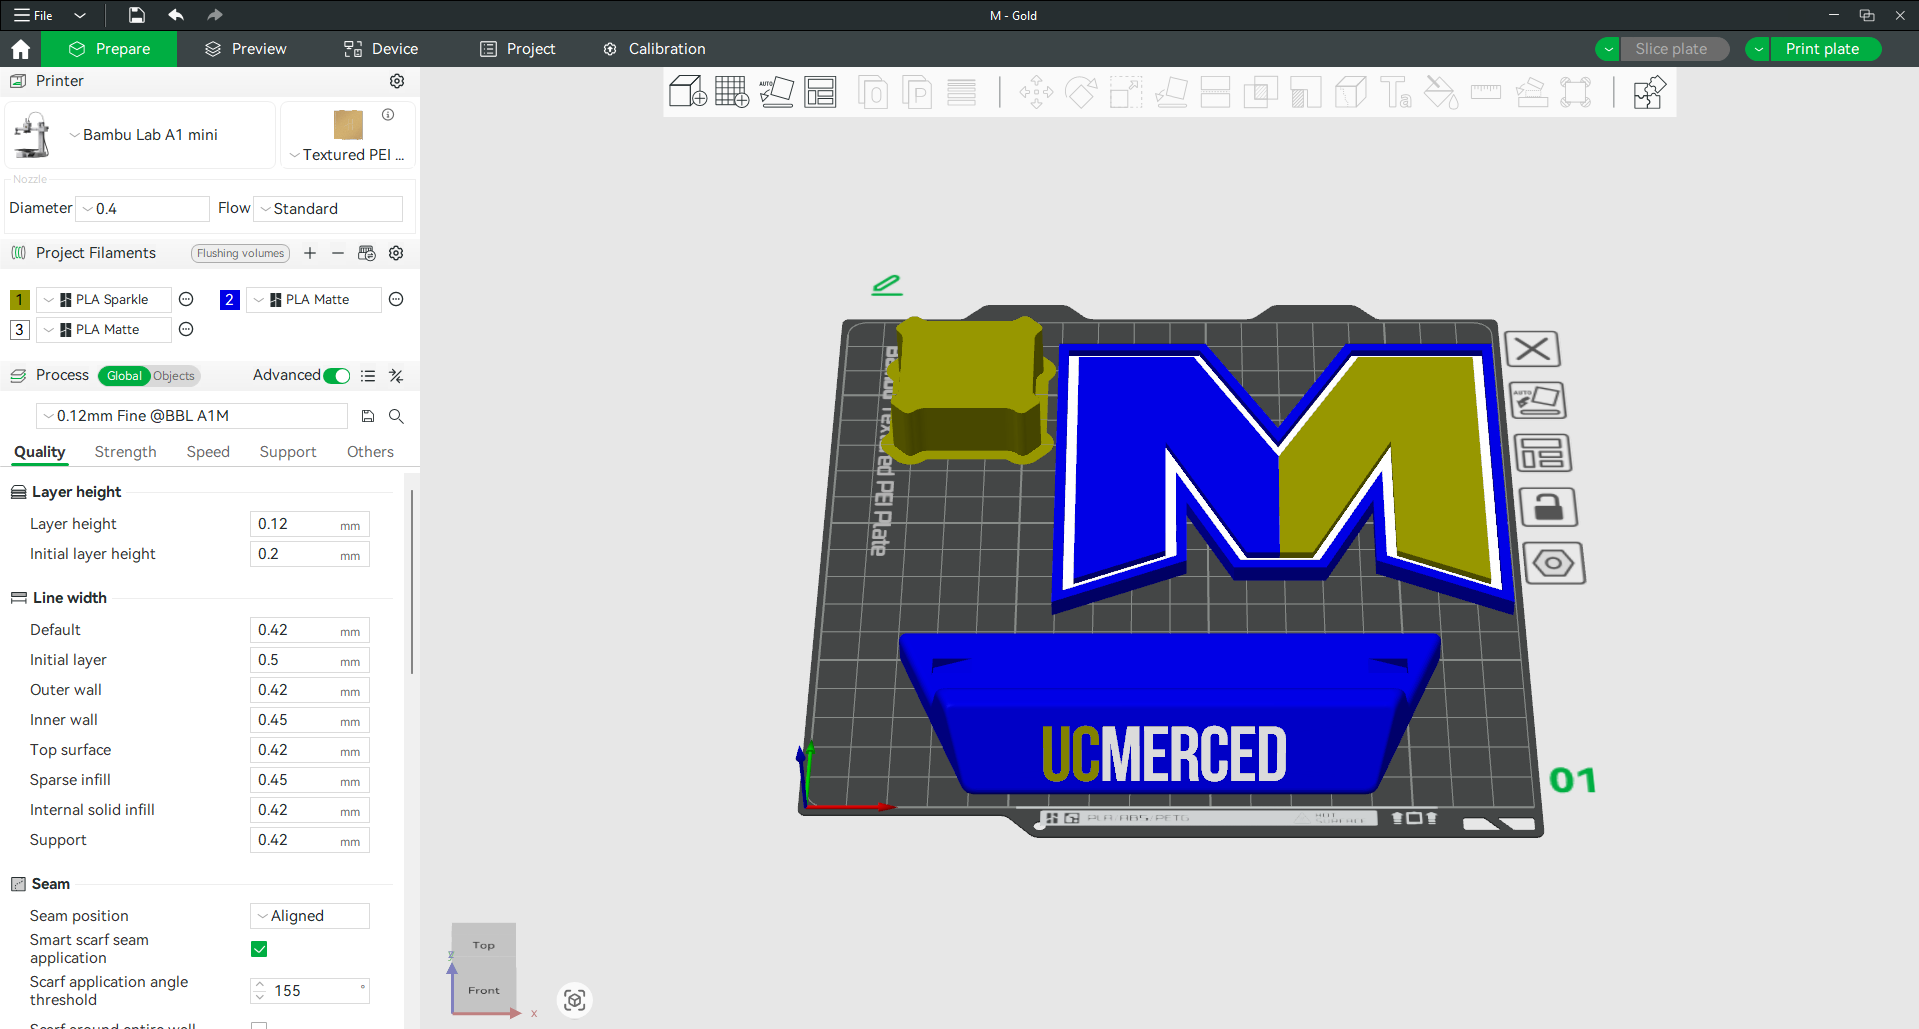
Task: Open filament 2 PLA Matte dropdown
Action: [x=314, y=299]
